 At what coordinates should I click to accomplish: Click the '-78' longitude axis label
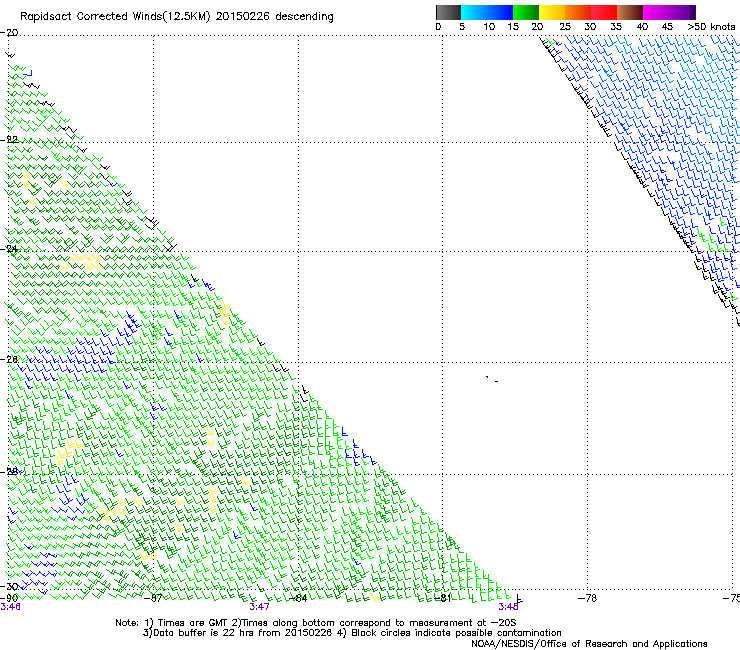coord(588,598)
